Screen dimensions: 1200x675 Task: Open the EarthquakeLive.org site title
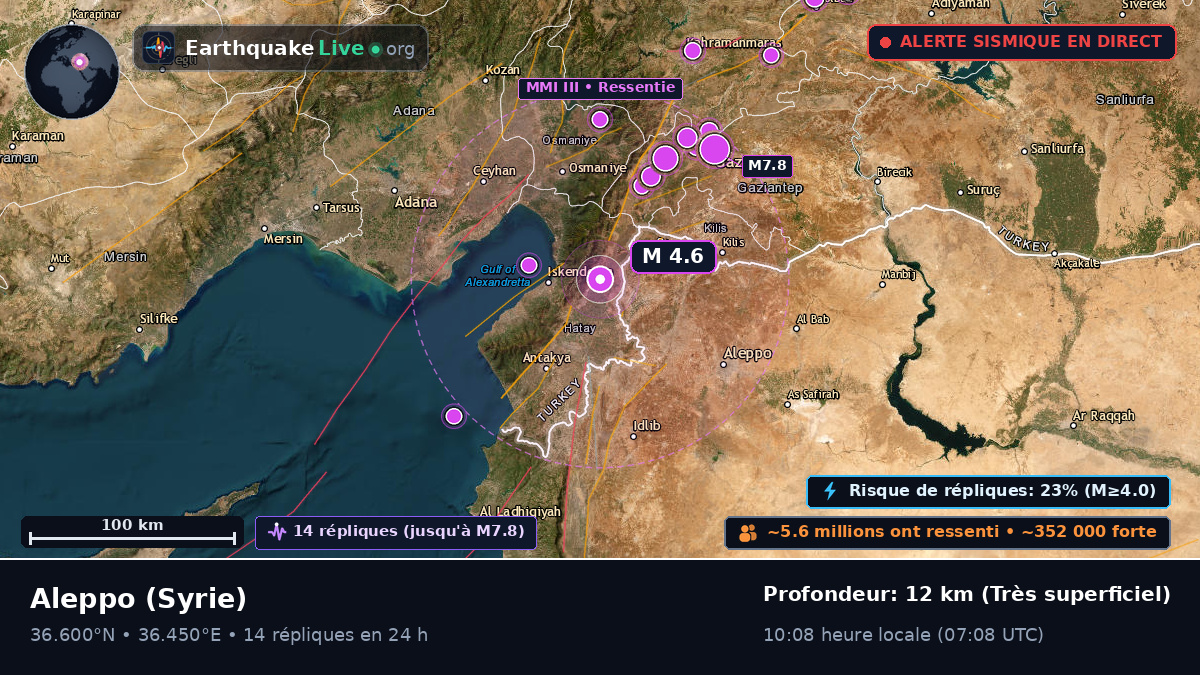click(299, 48)
